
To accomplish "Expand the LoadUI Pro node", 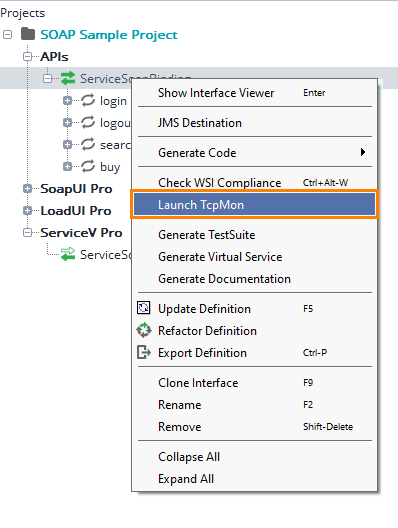I will pos(28,210).
